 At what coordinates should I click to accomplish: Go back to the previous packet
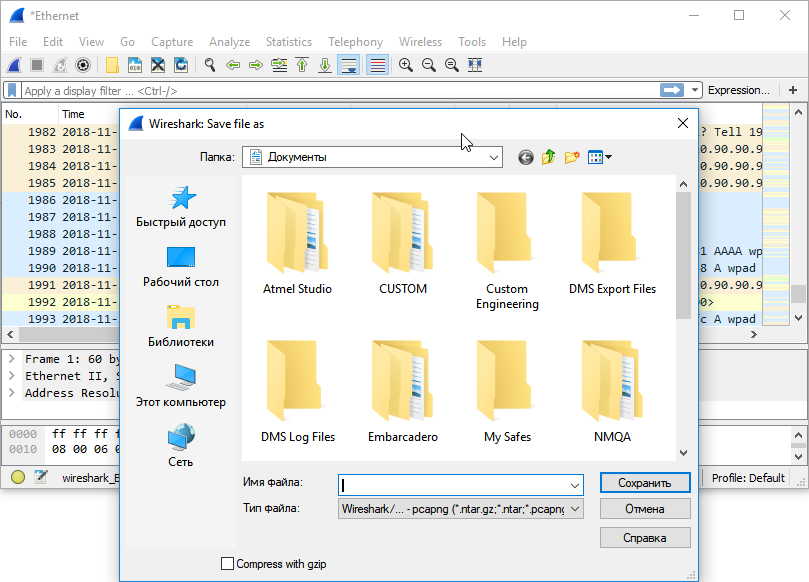click(233, 65)
